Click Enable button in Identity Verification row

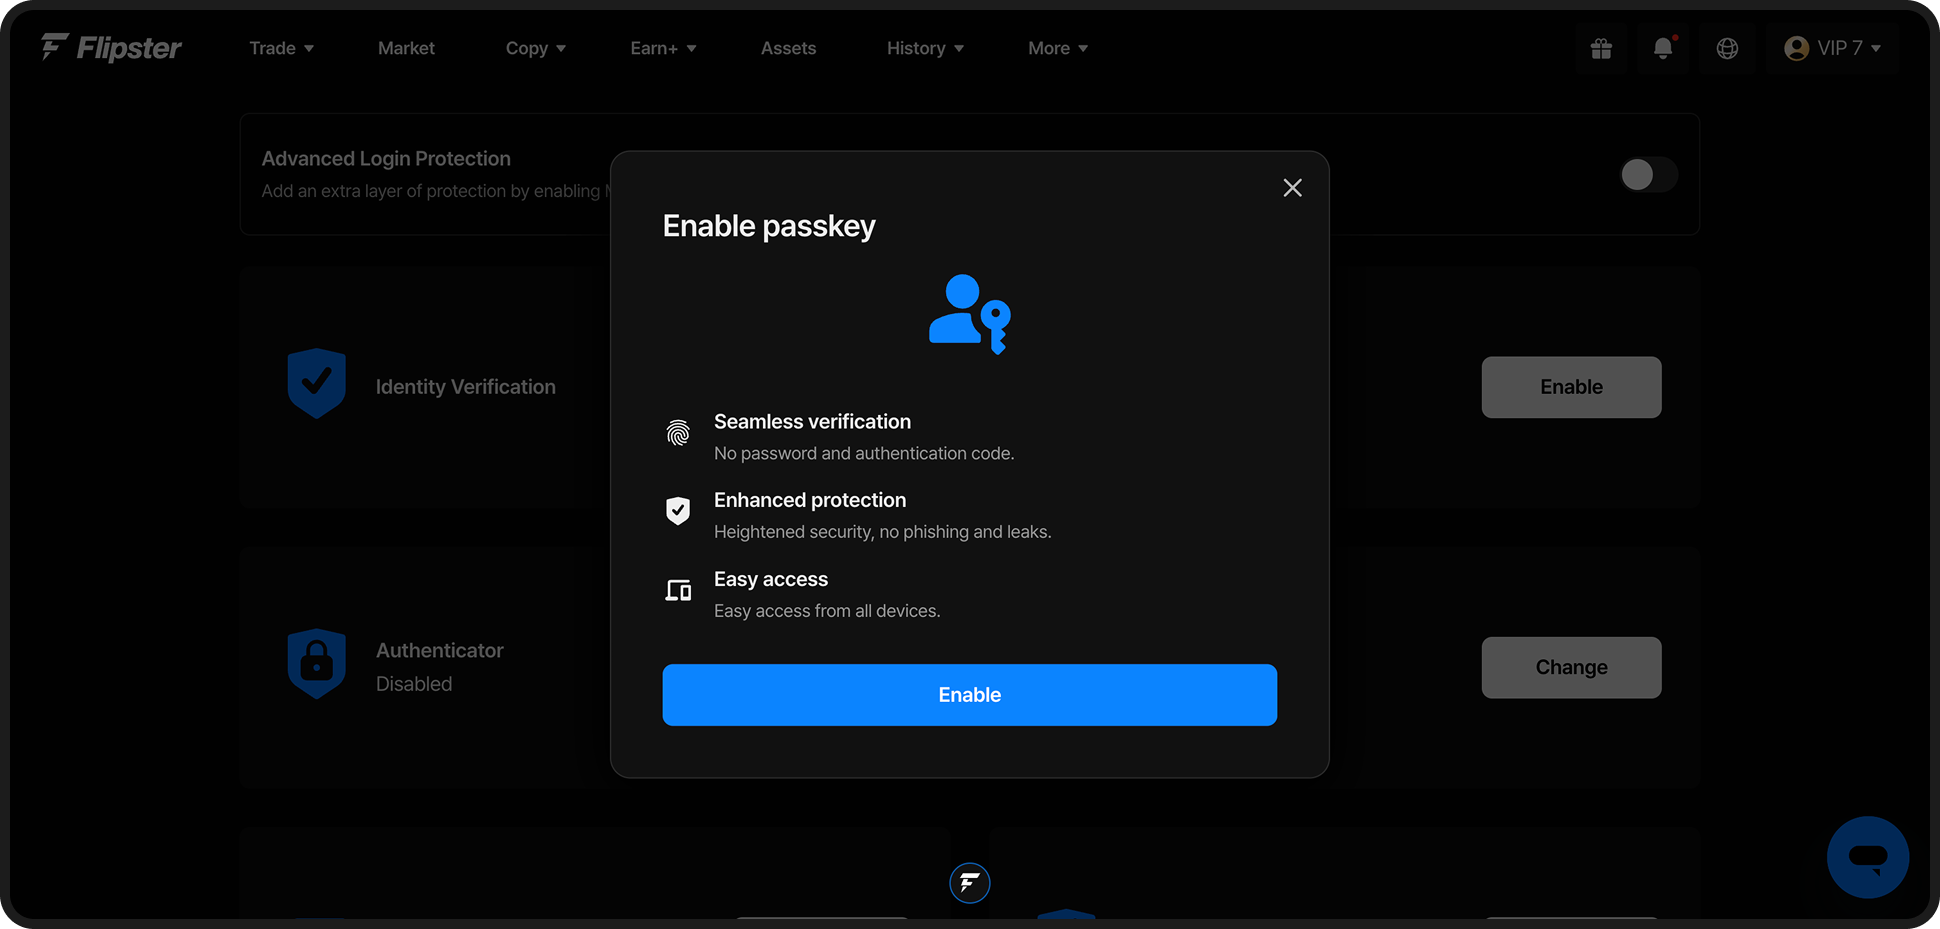pos(1571,387)
